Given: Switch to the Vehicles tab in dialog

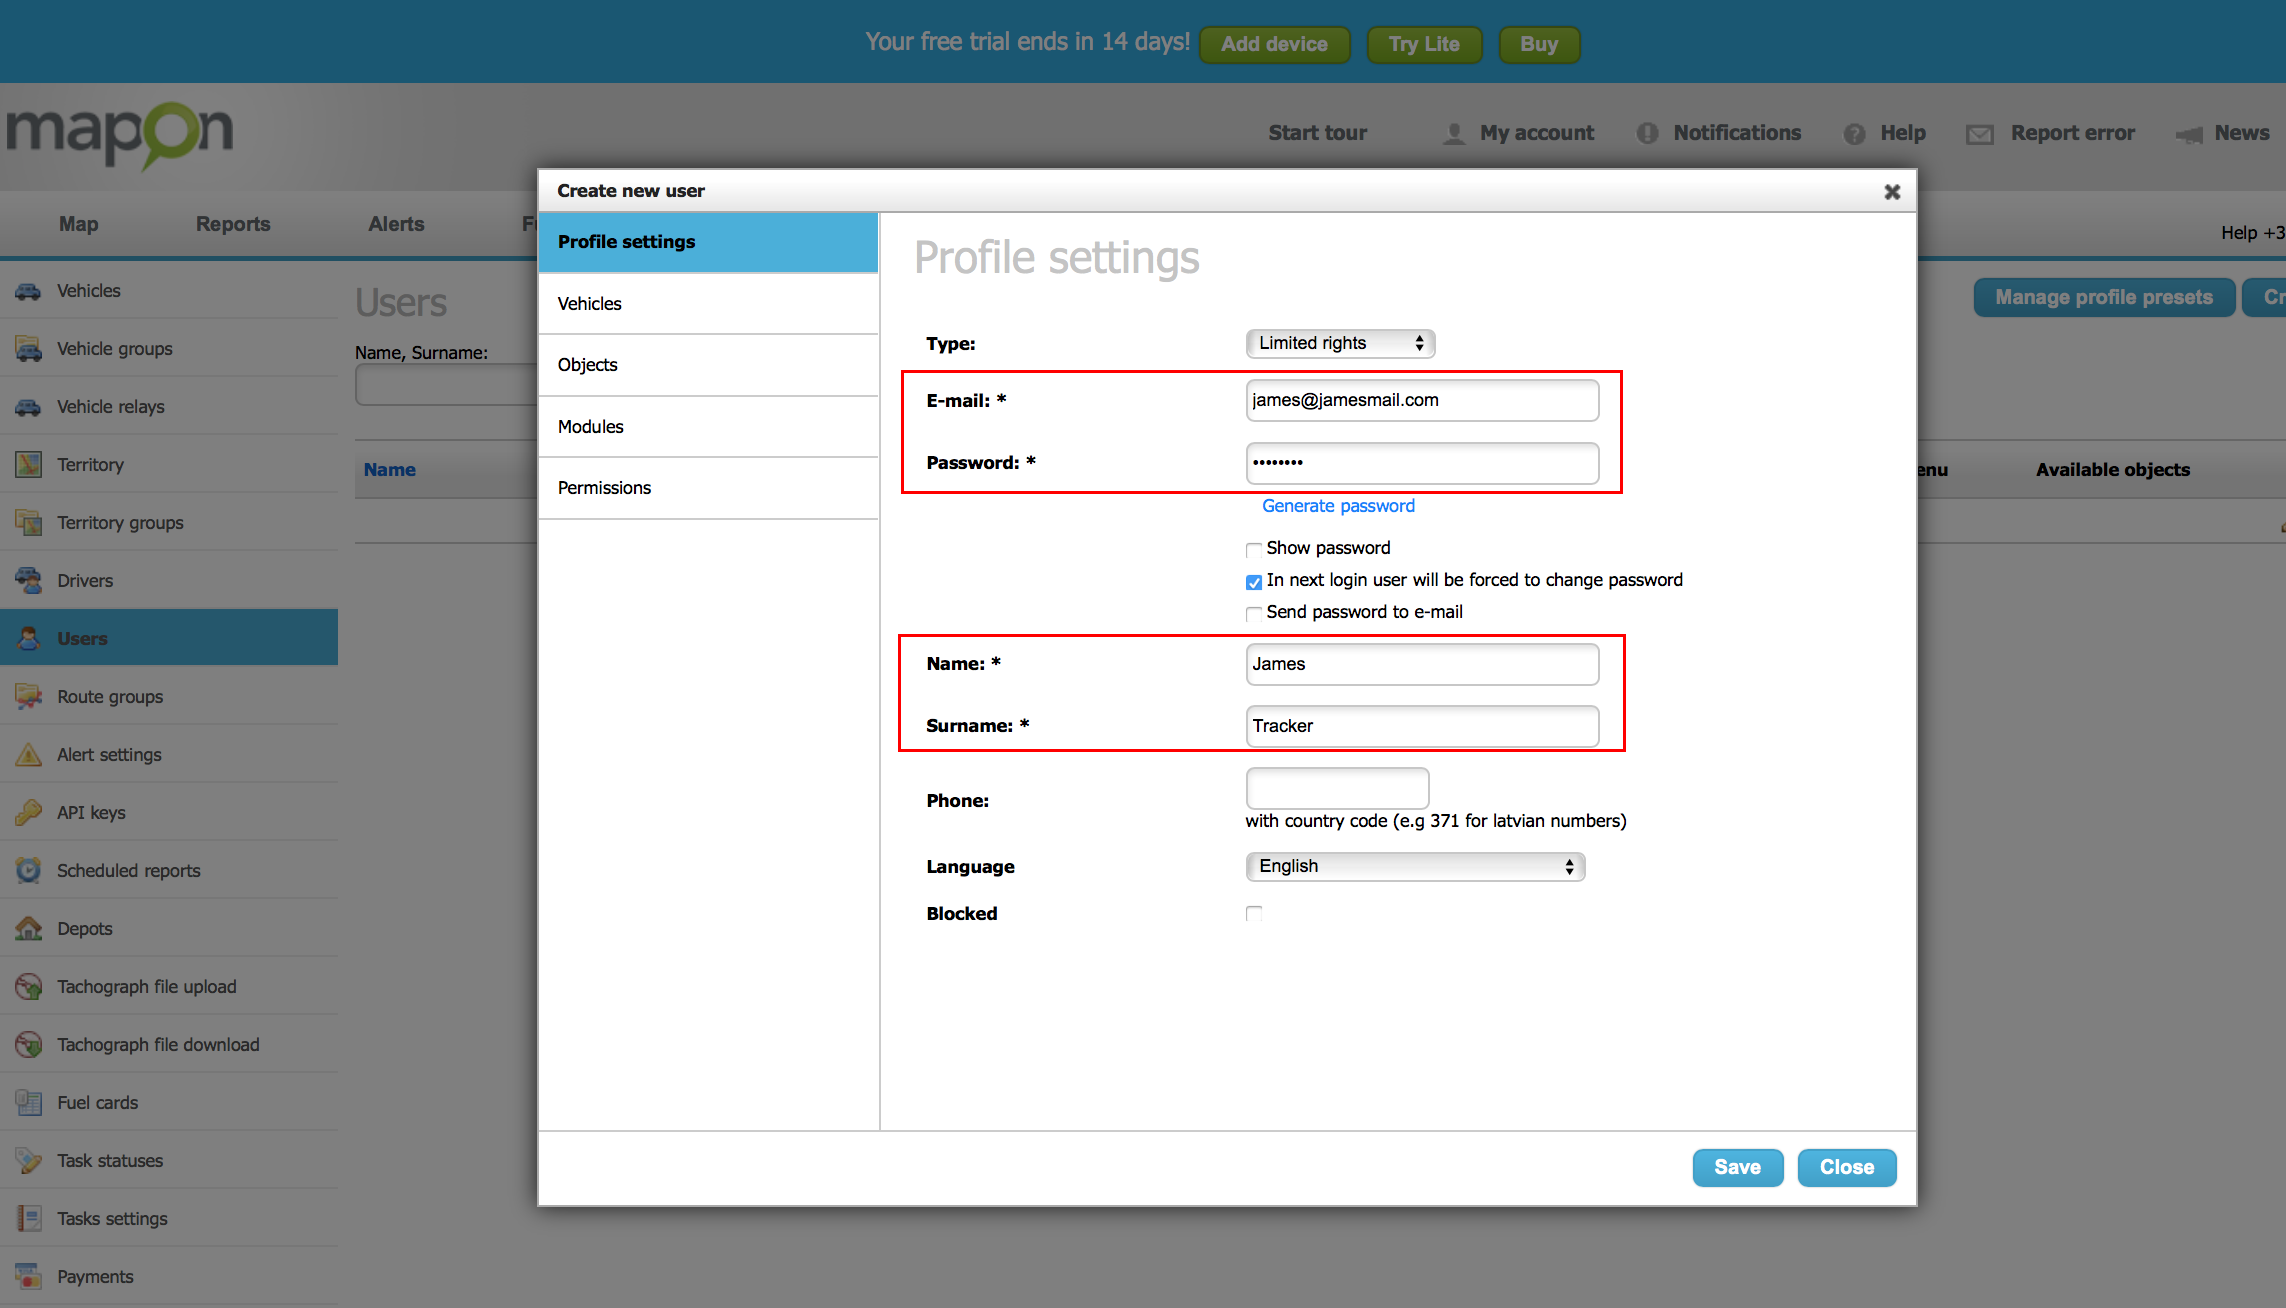Looking at the screenshot, I should click(708, 304).
